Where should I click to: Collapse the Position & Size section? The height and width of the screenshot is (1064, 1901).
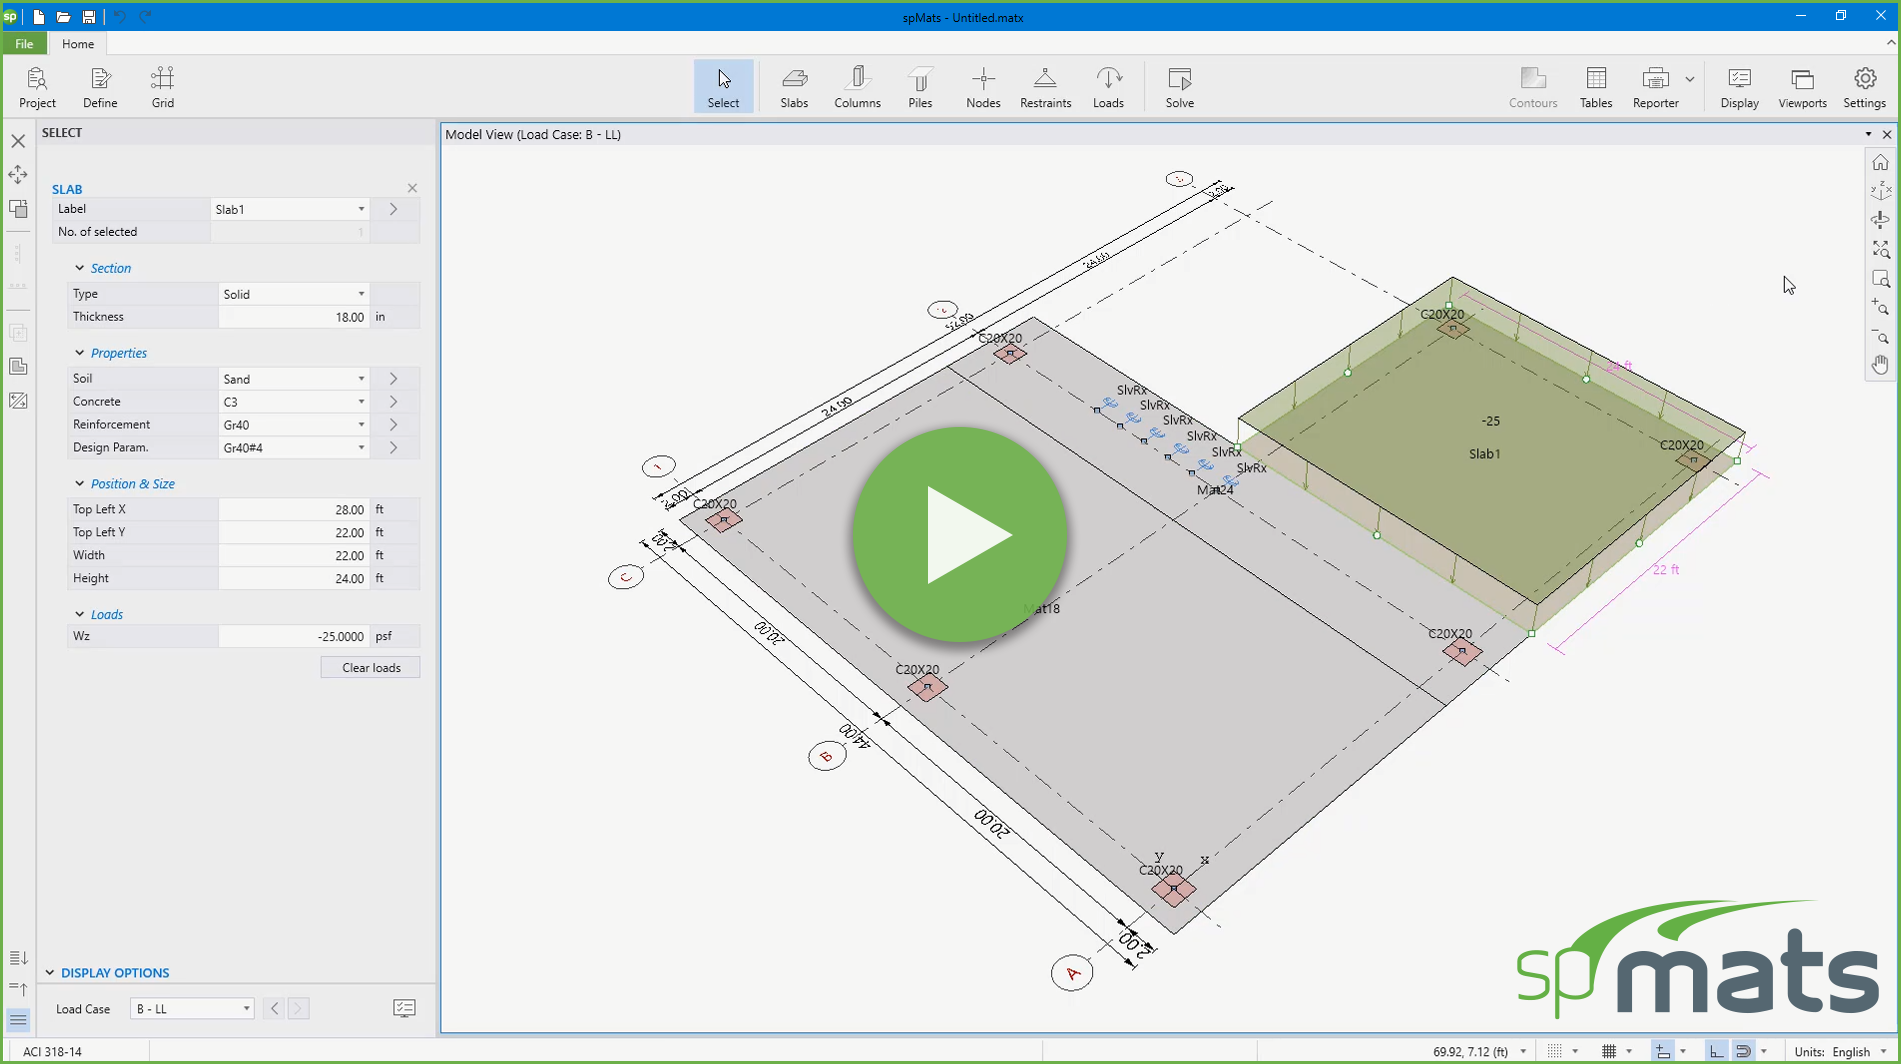coord(80,484)
